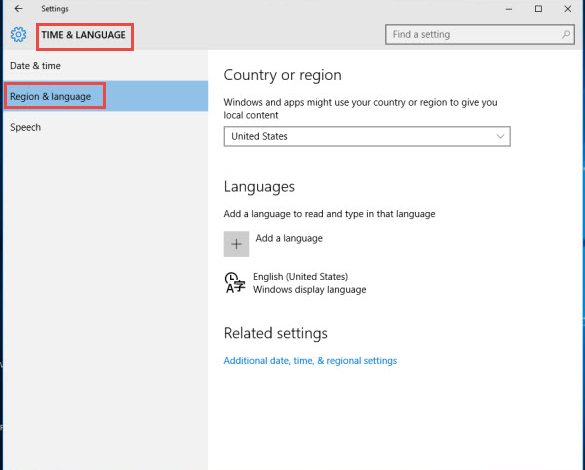The image size is (585, 470).
Task: Click the magnifier search icon
Action: [x=566, y=34]
